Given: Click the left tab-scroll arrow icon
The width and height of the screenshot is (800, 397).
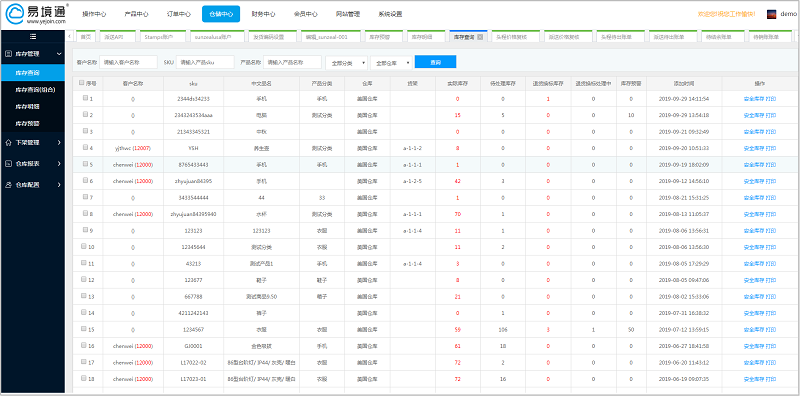Looking at the screenshot, I should click(69, 37).
